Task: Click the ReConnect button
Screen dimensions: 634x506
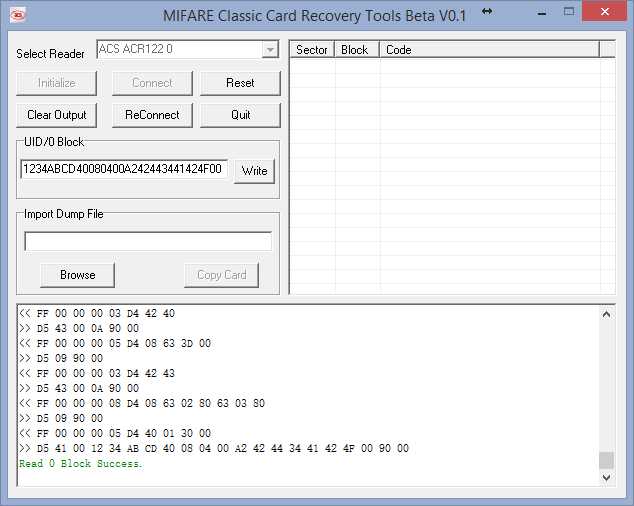Action: click(152, 115)
